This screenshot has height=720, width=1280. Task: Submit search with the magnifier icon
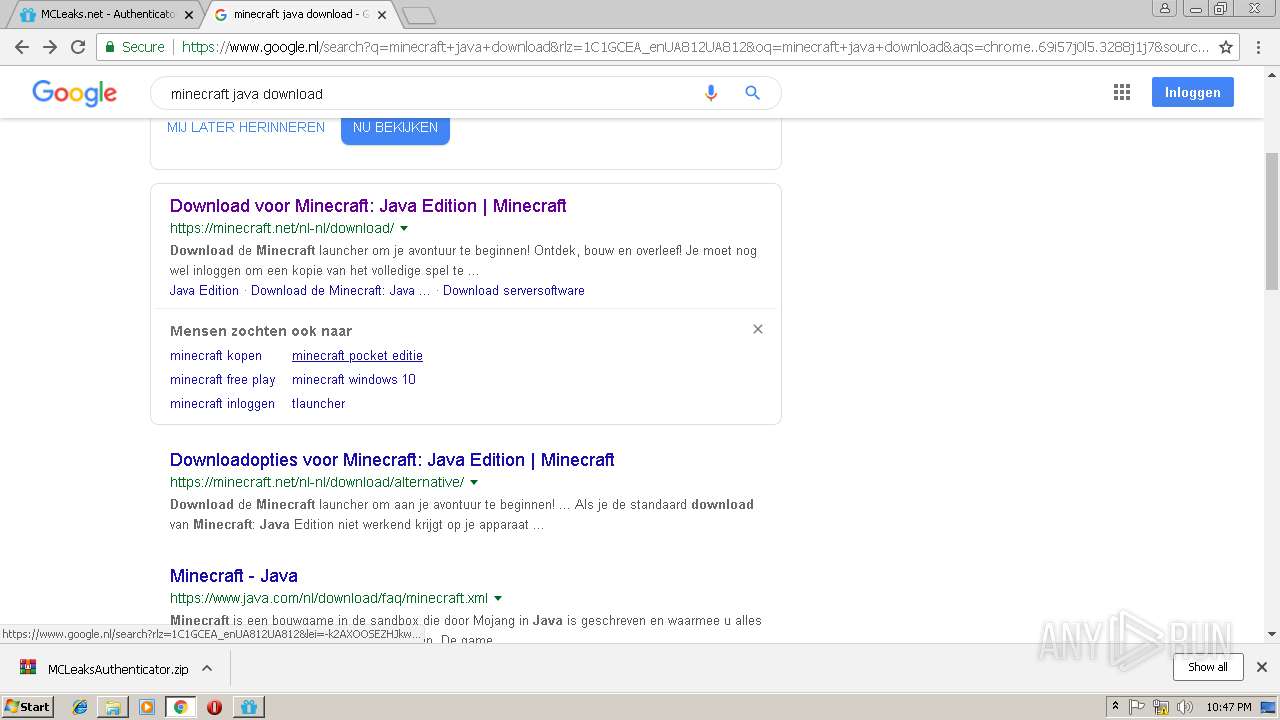753,93
